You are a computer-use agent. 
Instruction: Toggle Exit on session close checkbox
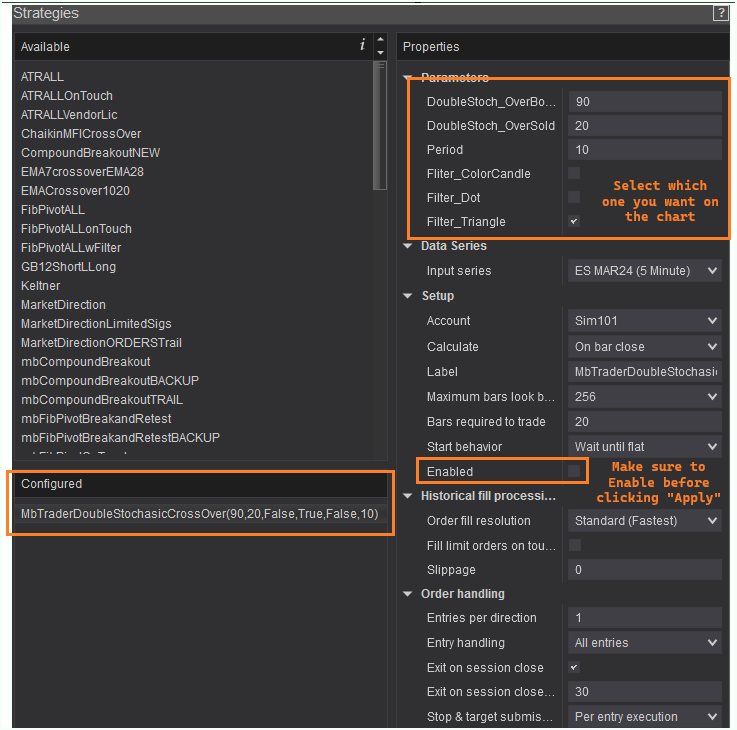(x=574, y=667)
